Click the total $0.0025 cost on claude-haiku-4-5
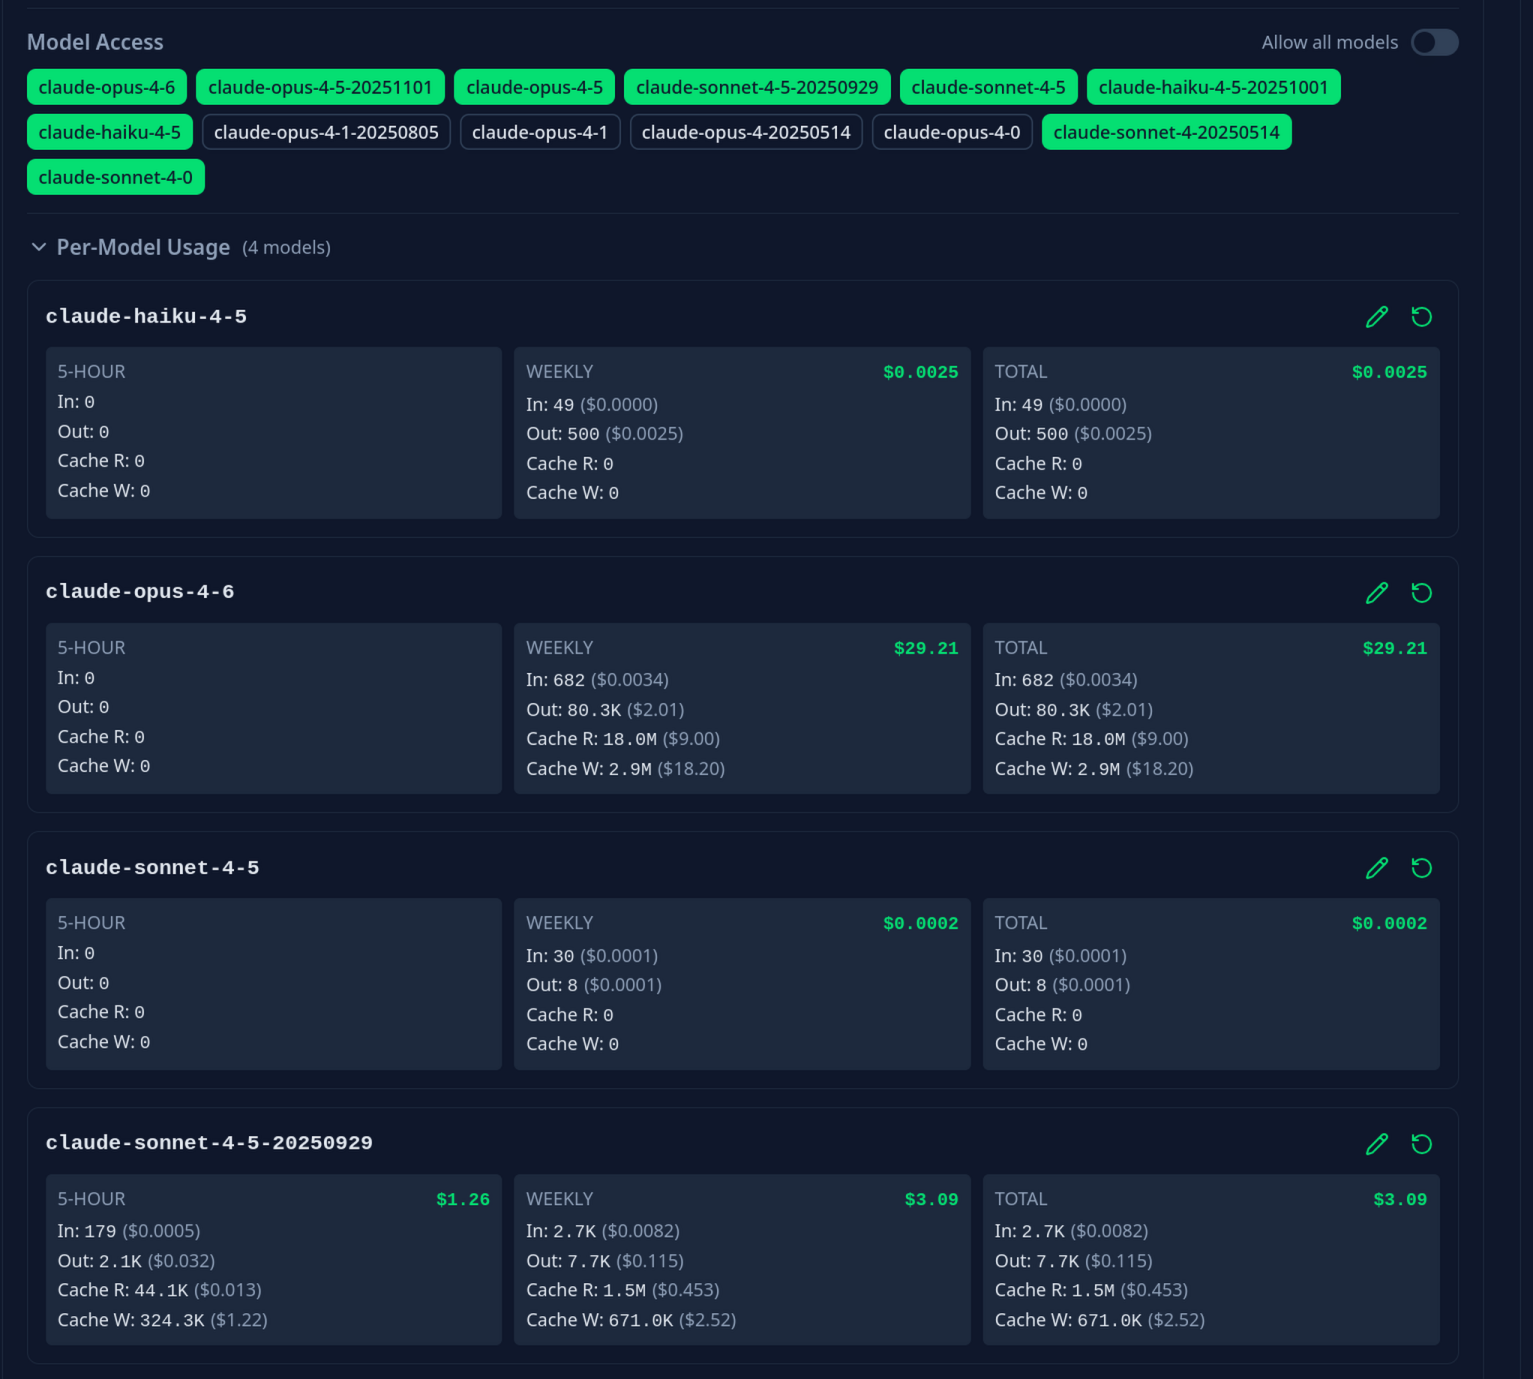 click(1389, 372)
